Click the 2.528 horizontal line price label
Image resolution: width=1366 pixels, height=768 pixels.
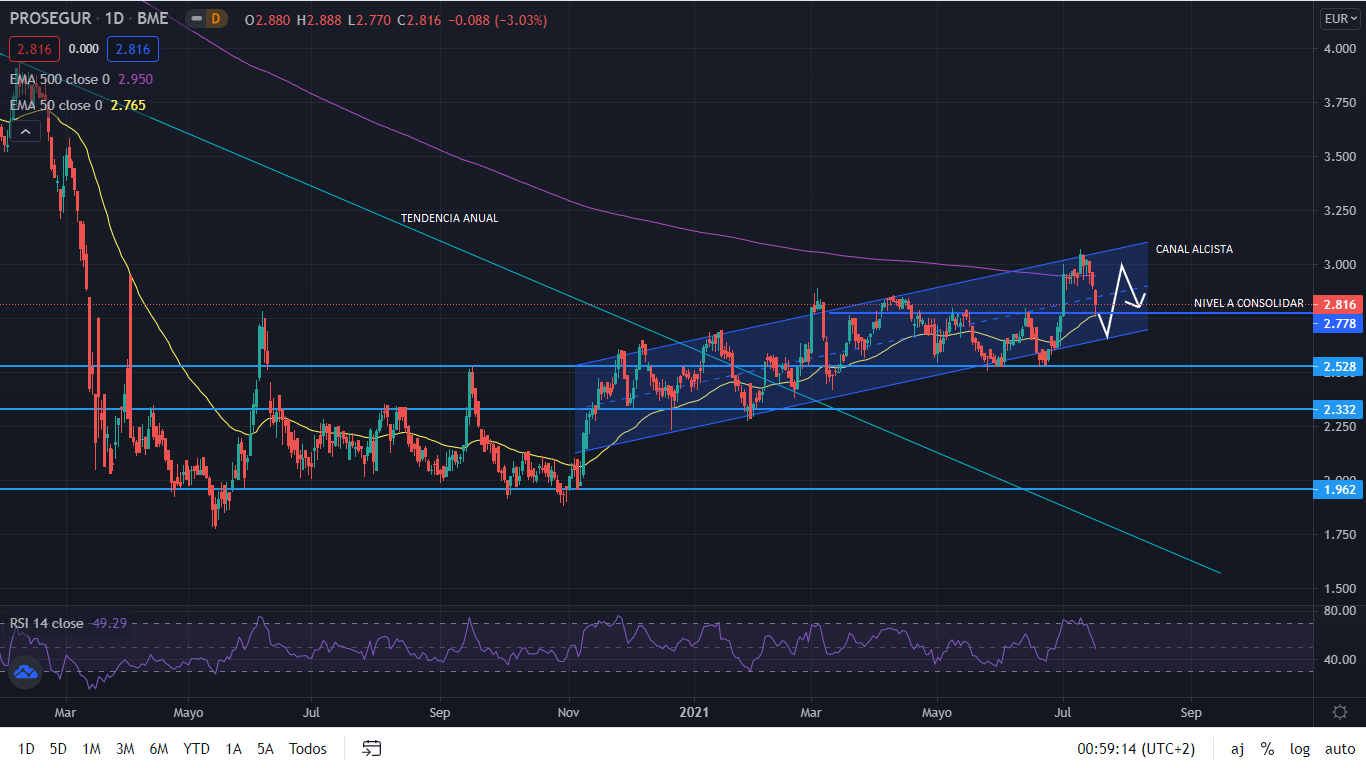[x=1339, y=367]
